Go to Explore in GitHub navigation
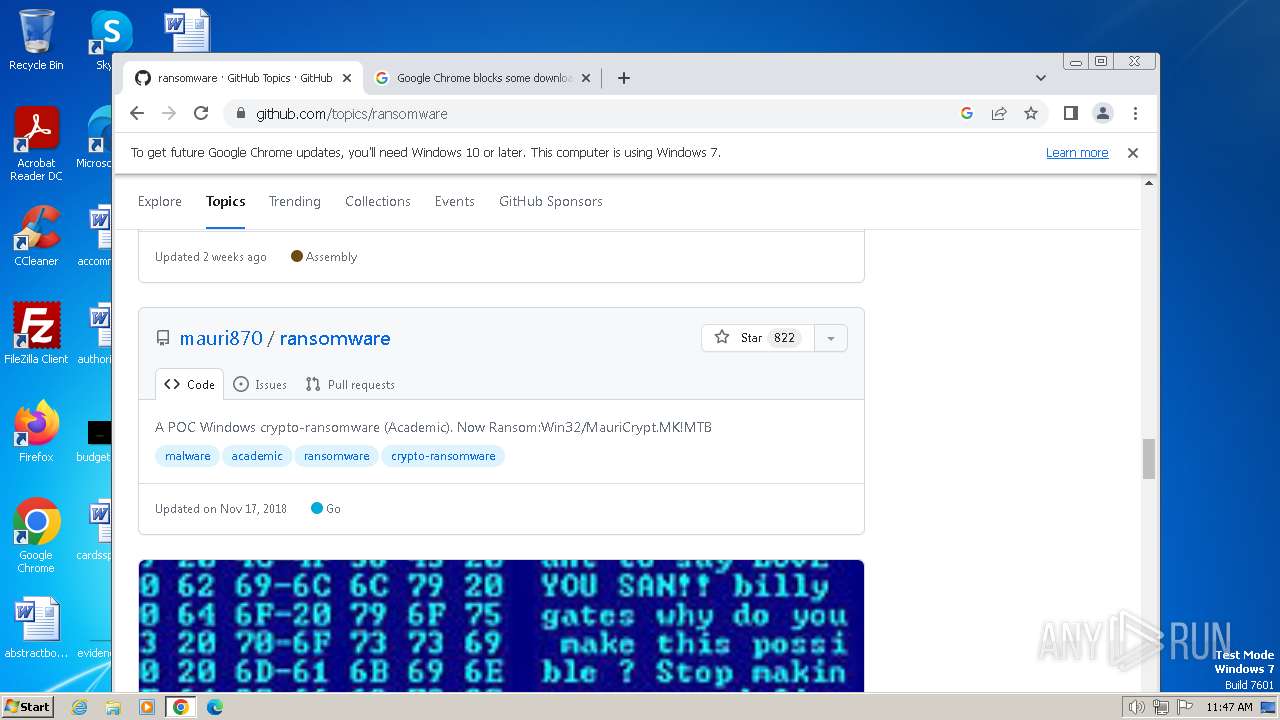The width and height of the screenshot is (1280, 720). pos(160,201)
